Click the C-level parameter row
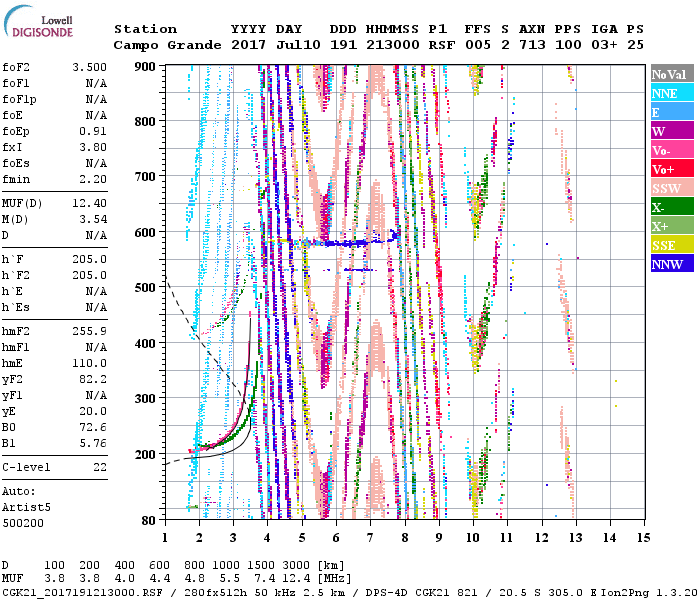The height and width of the screenshot is (600, 700). [55, 467]
